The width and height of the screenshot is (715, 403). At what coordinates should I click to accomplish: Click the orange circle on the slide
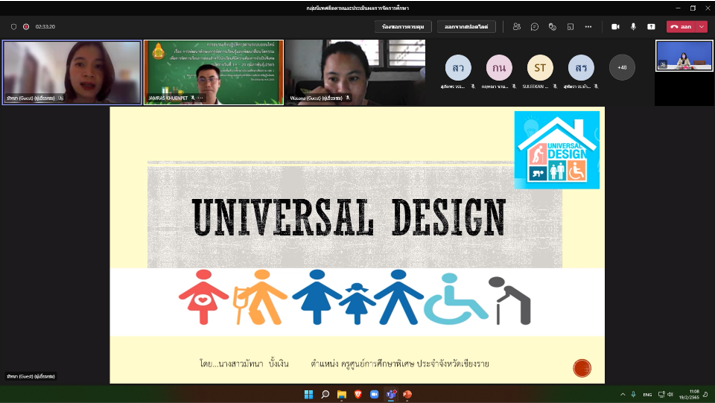[x=582, y=368]
